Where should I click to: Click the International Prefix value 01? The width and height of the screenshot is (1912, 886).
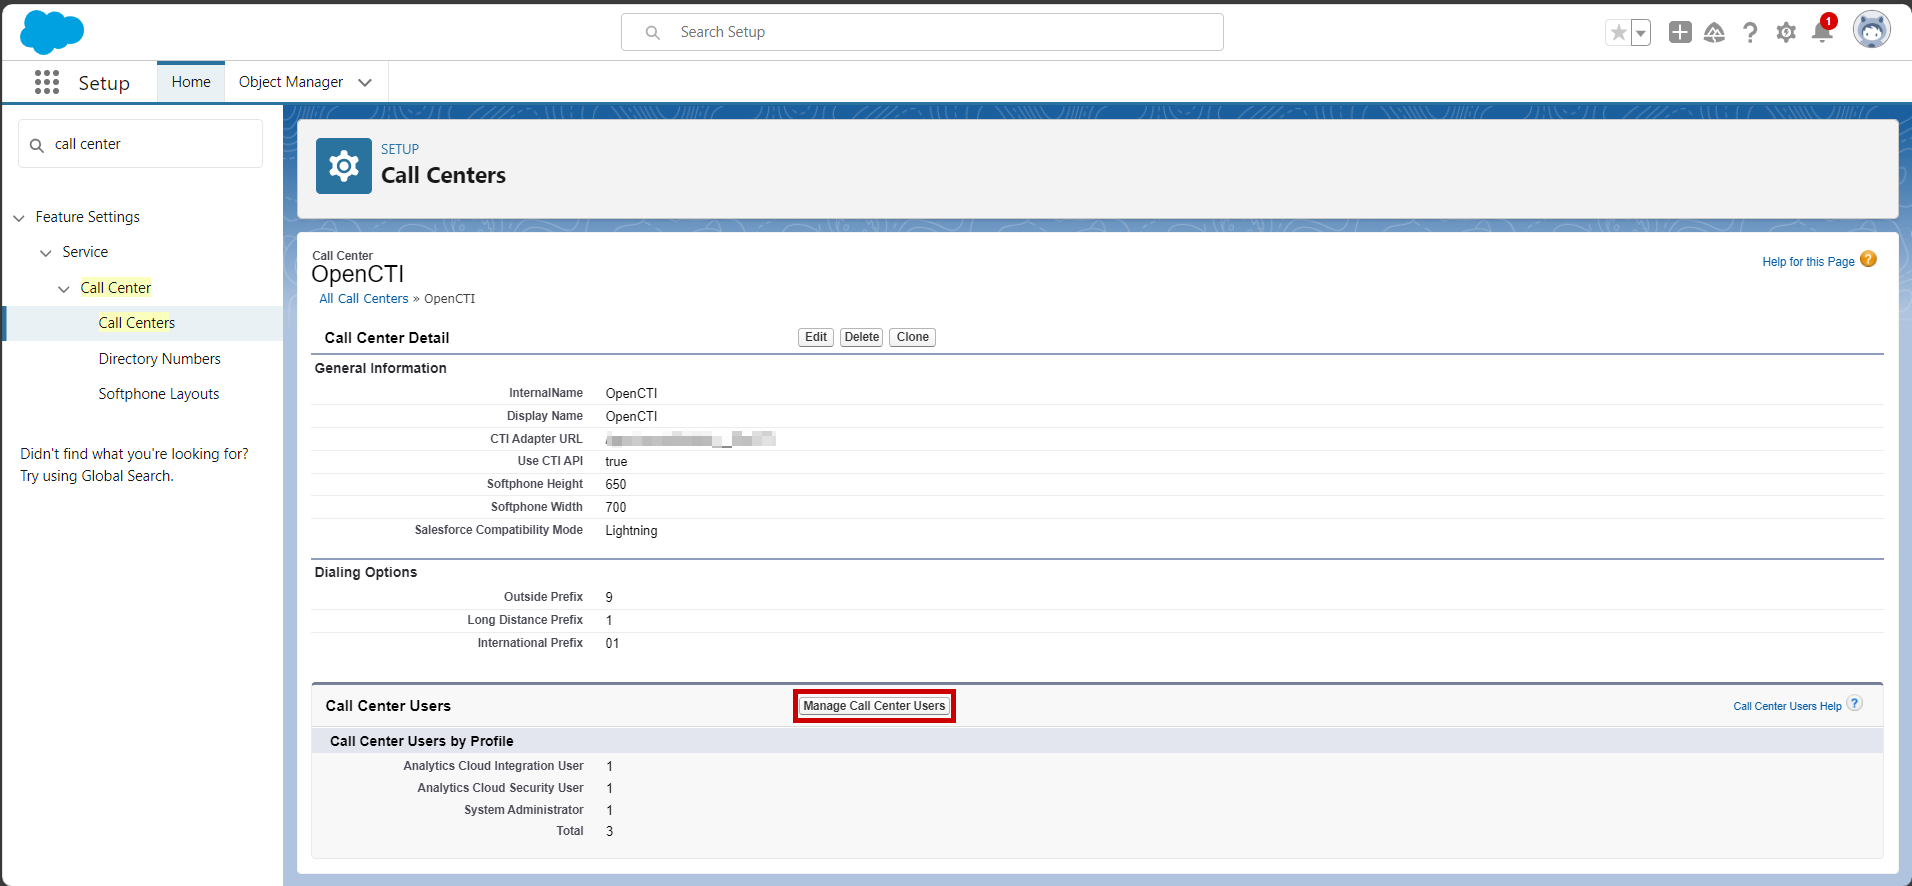[x=612, y=644]
